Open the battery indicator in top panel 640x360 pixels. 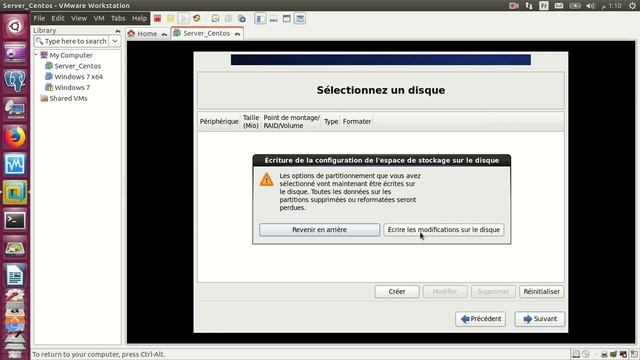click(x=575, y=6)
